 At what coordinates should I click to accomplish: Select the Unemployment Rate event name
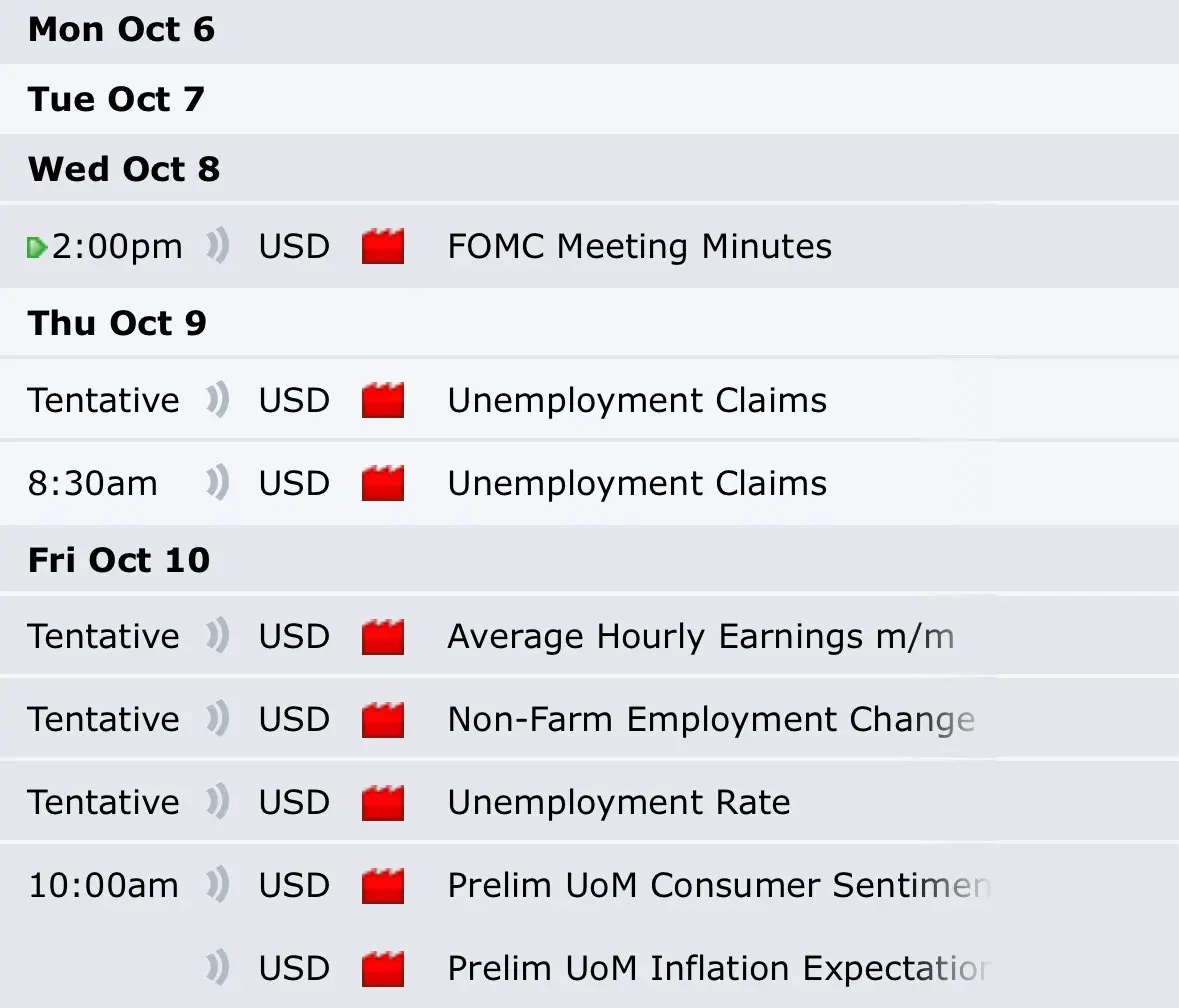tap(618, 803)
